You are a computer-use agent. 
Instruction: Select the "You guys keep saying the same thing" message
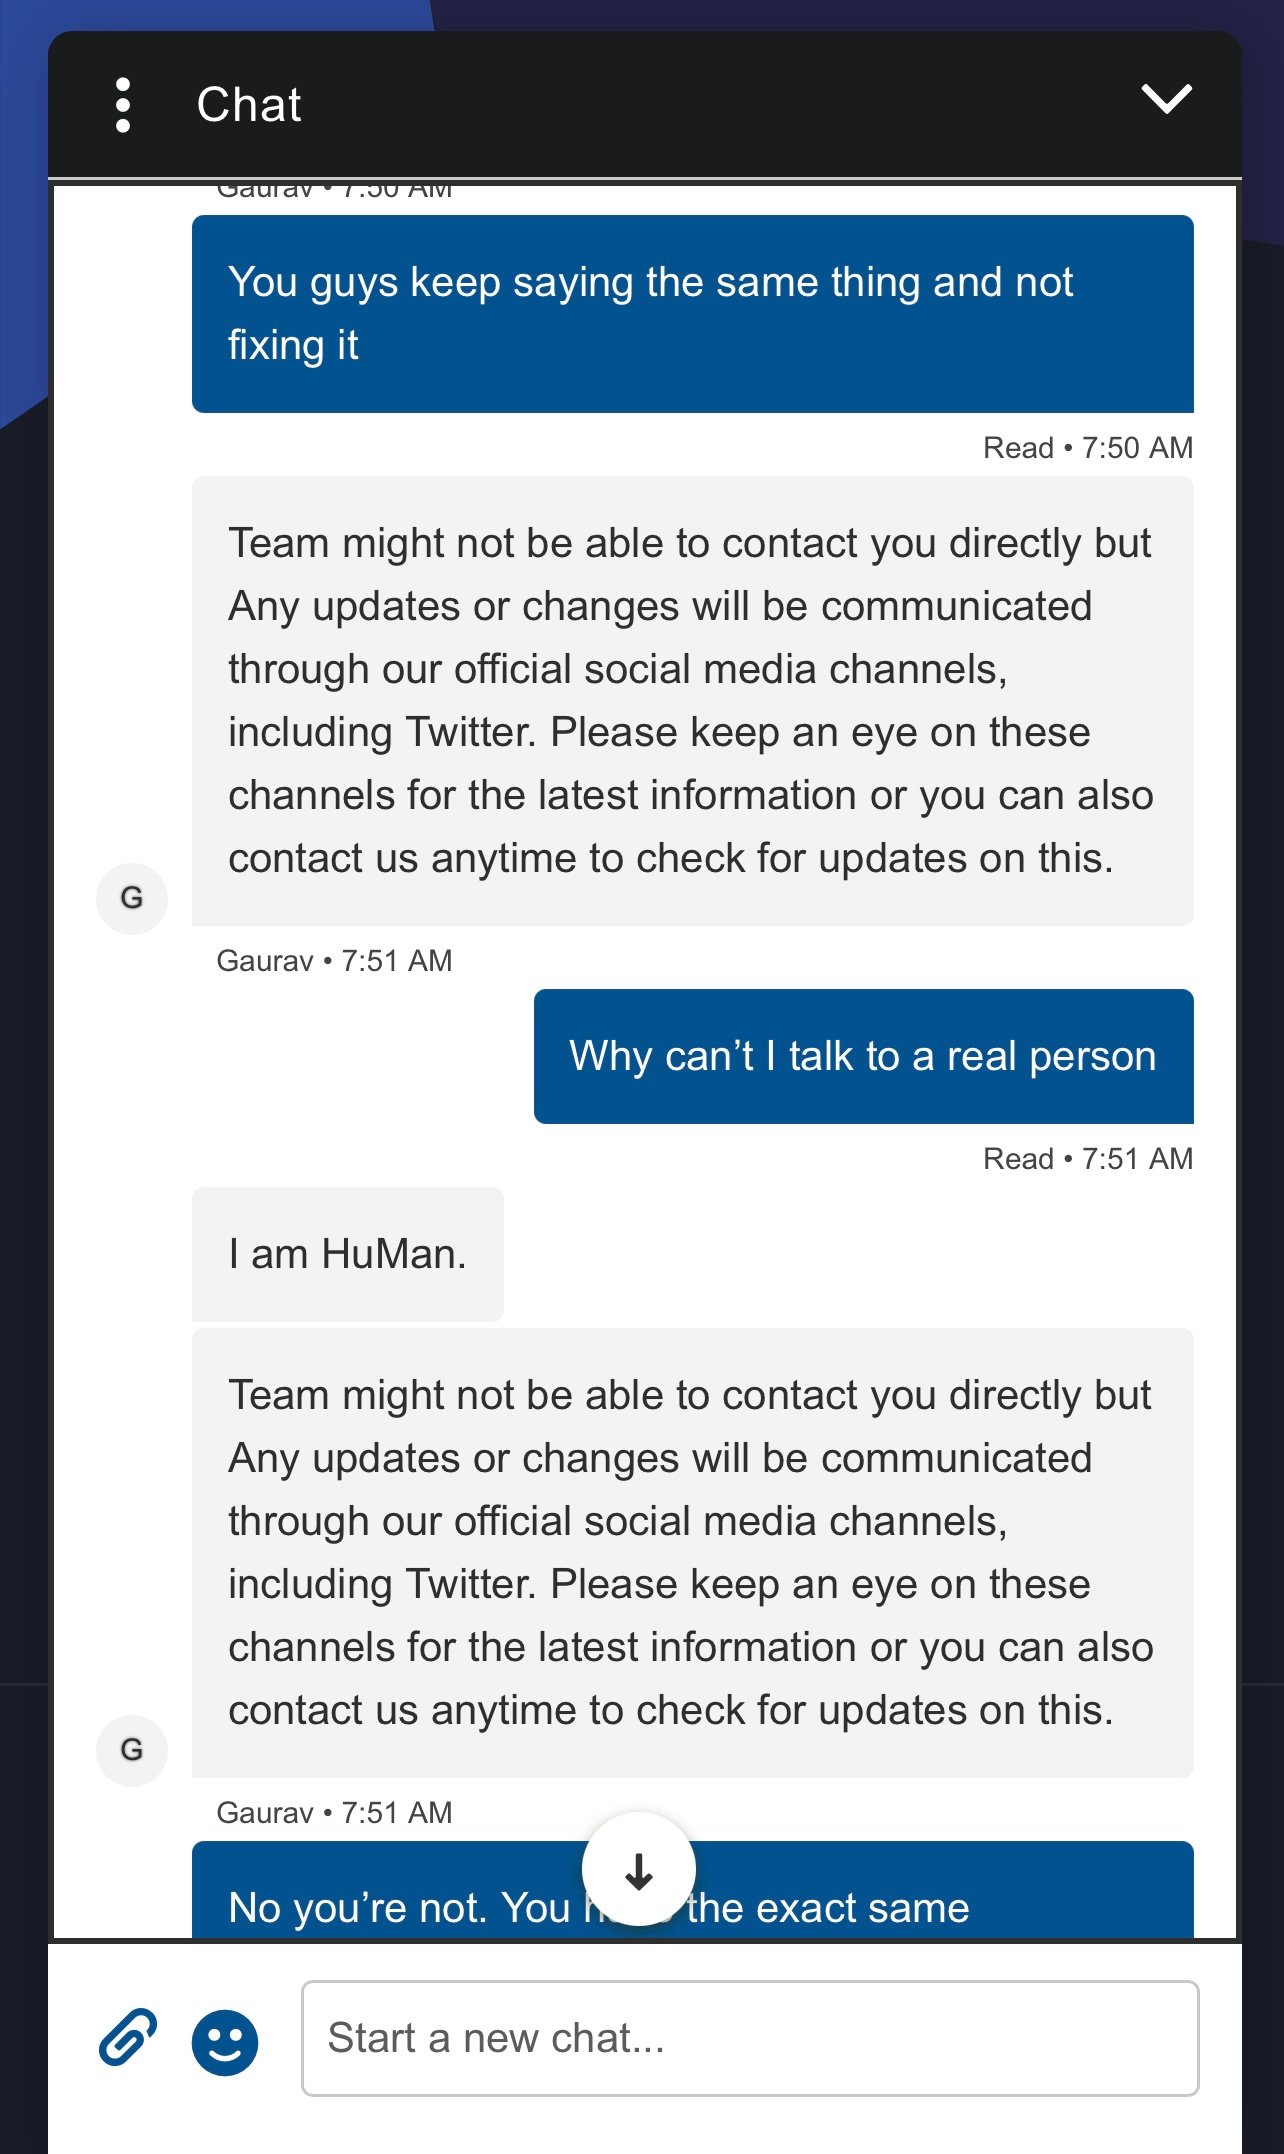[692, 313]
